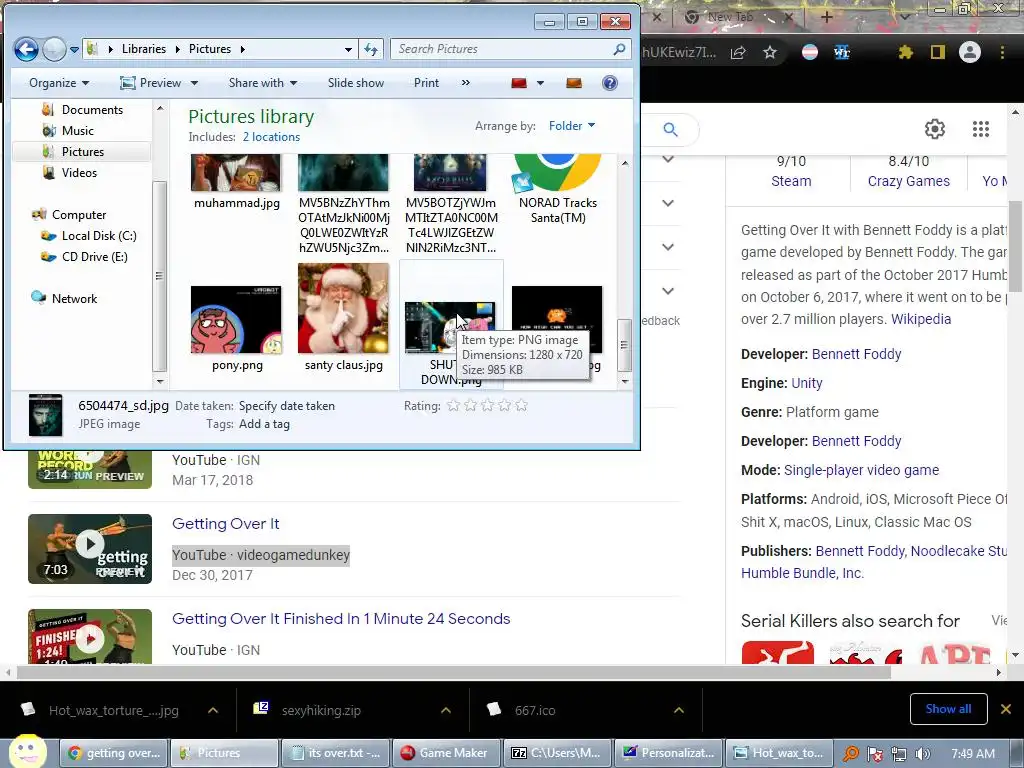Set rating to fifth star
Viewport: 1024px width, 768px height.
(x=521, y=406)
